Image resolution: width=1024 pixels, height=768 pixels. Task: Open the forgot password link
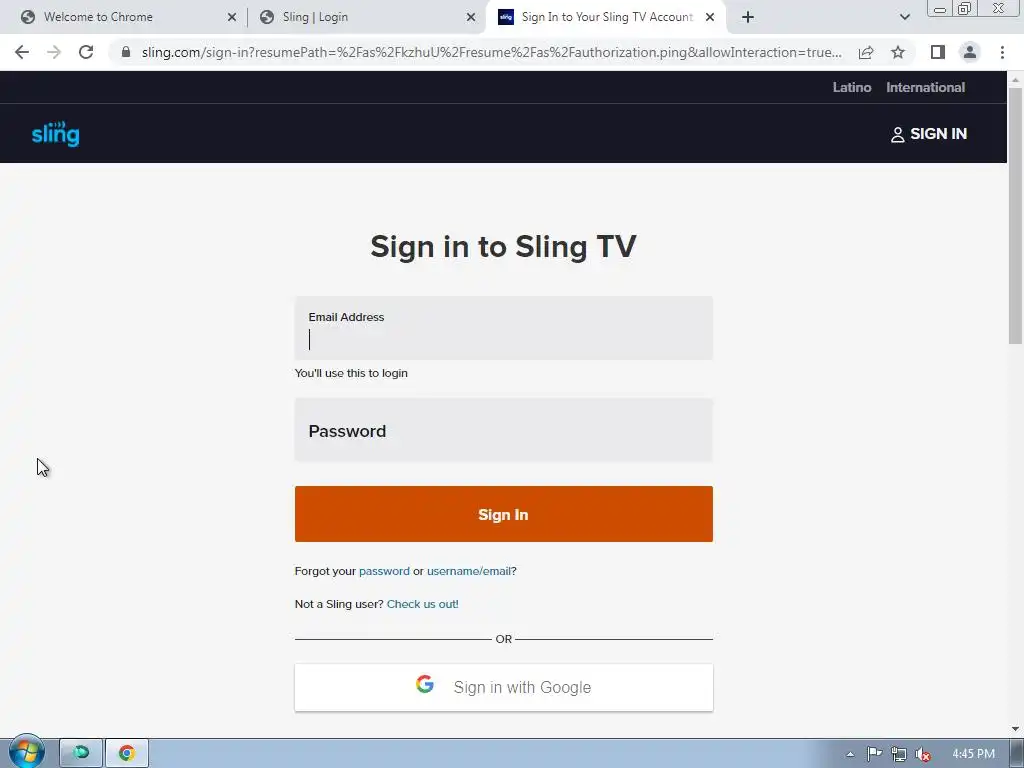coord(384,571)
